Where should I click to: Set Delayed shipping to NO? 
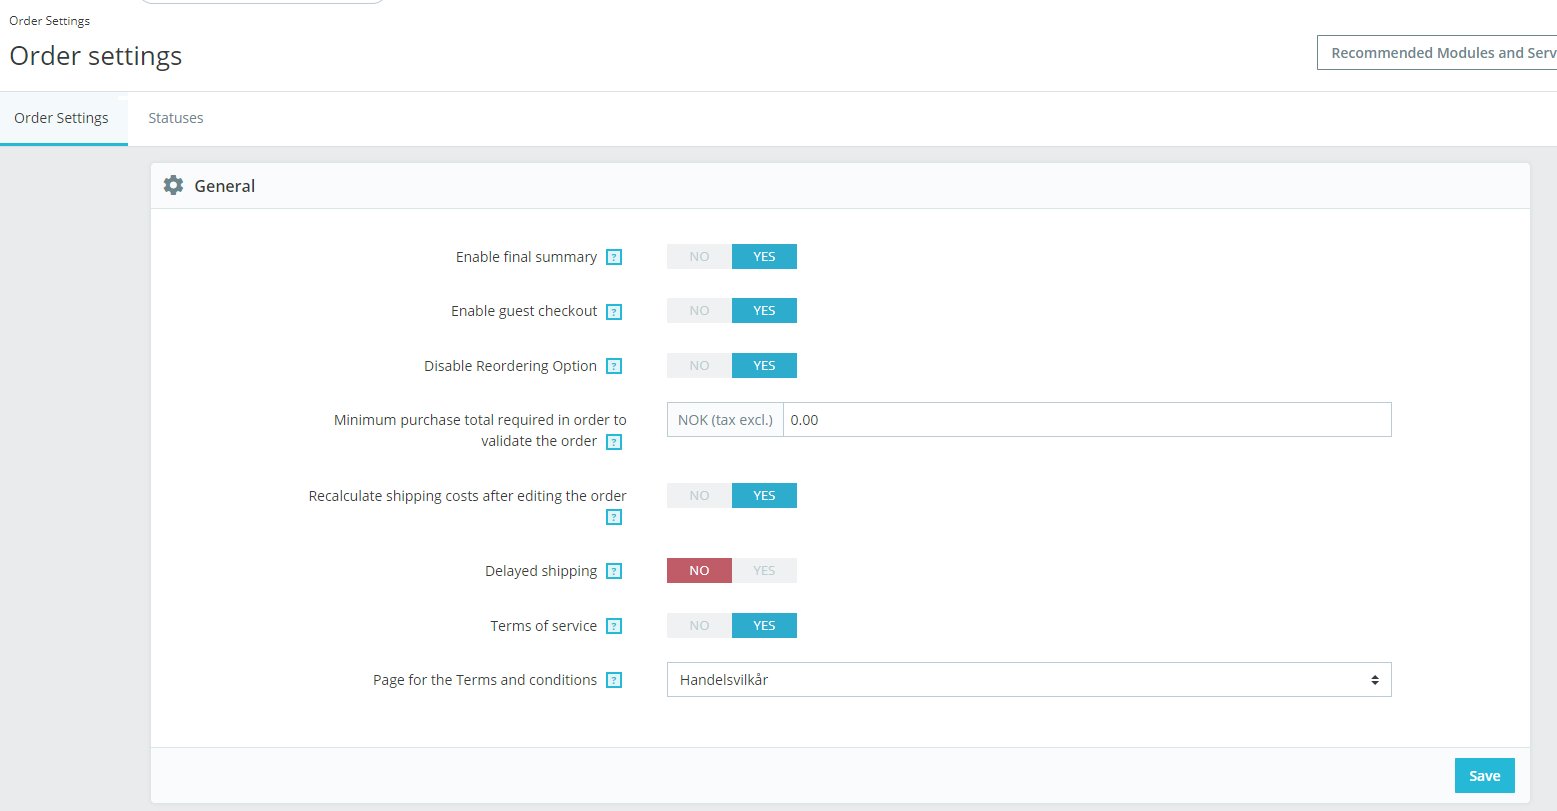pos(699,571)
